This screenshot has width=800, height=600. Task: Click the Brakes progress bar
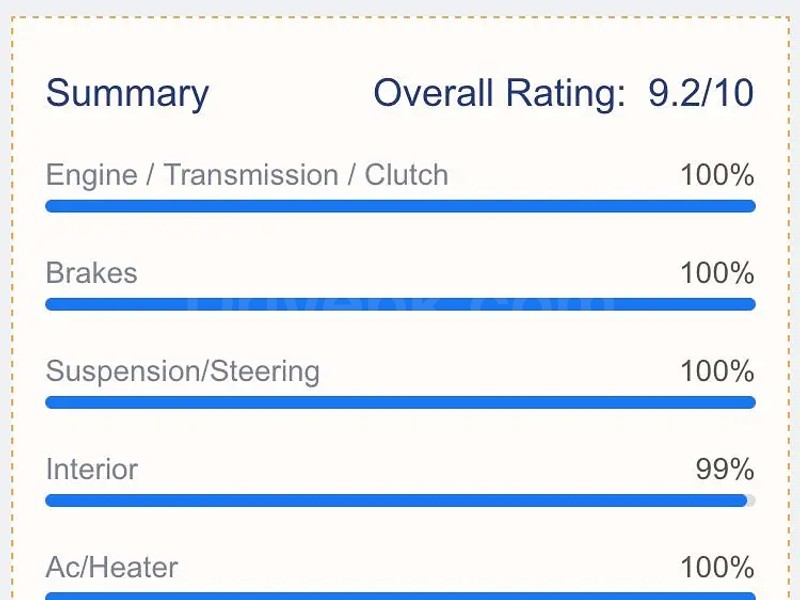[400, 304]
